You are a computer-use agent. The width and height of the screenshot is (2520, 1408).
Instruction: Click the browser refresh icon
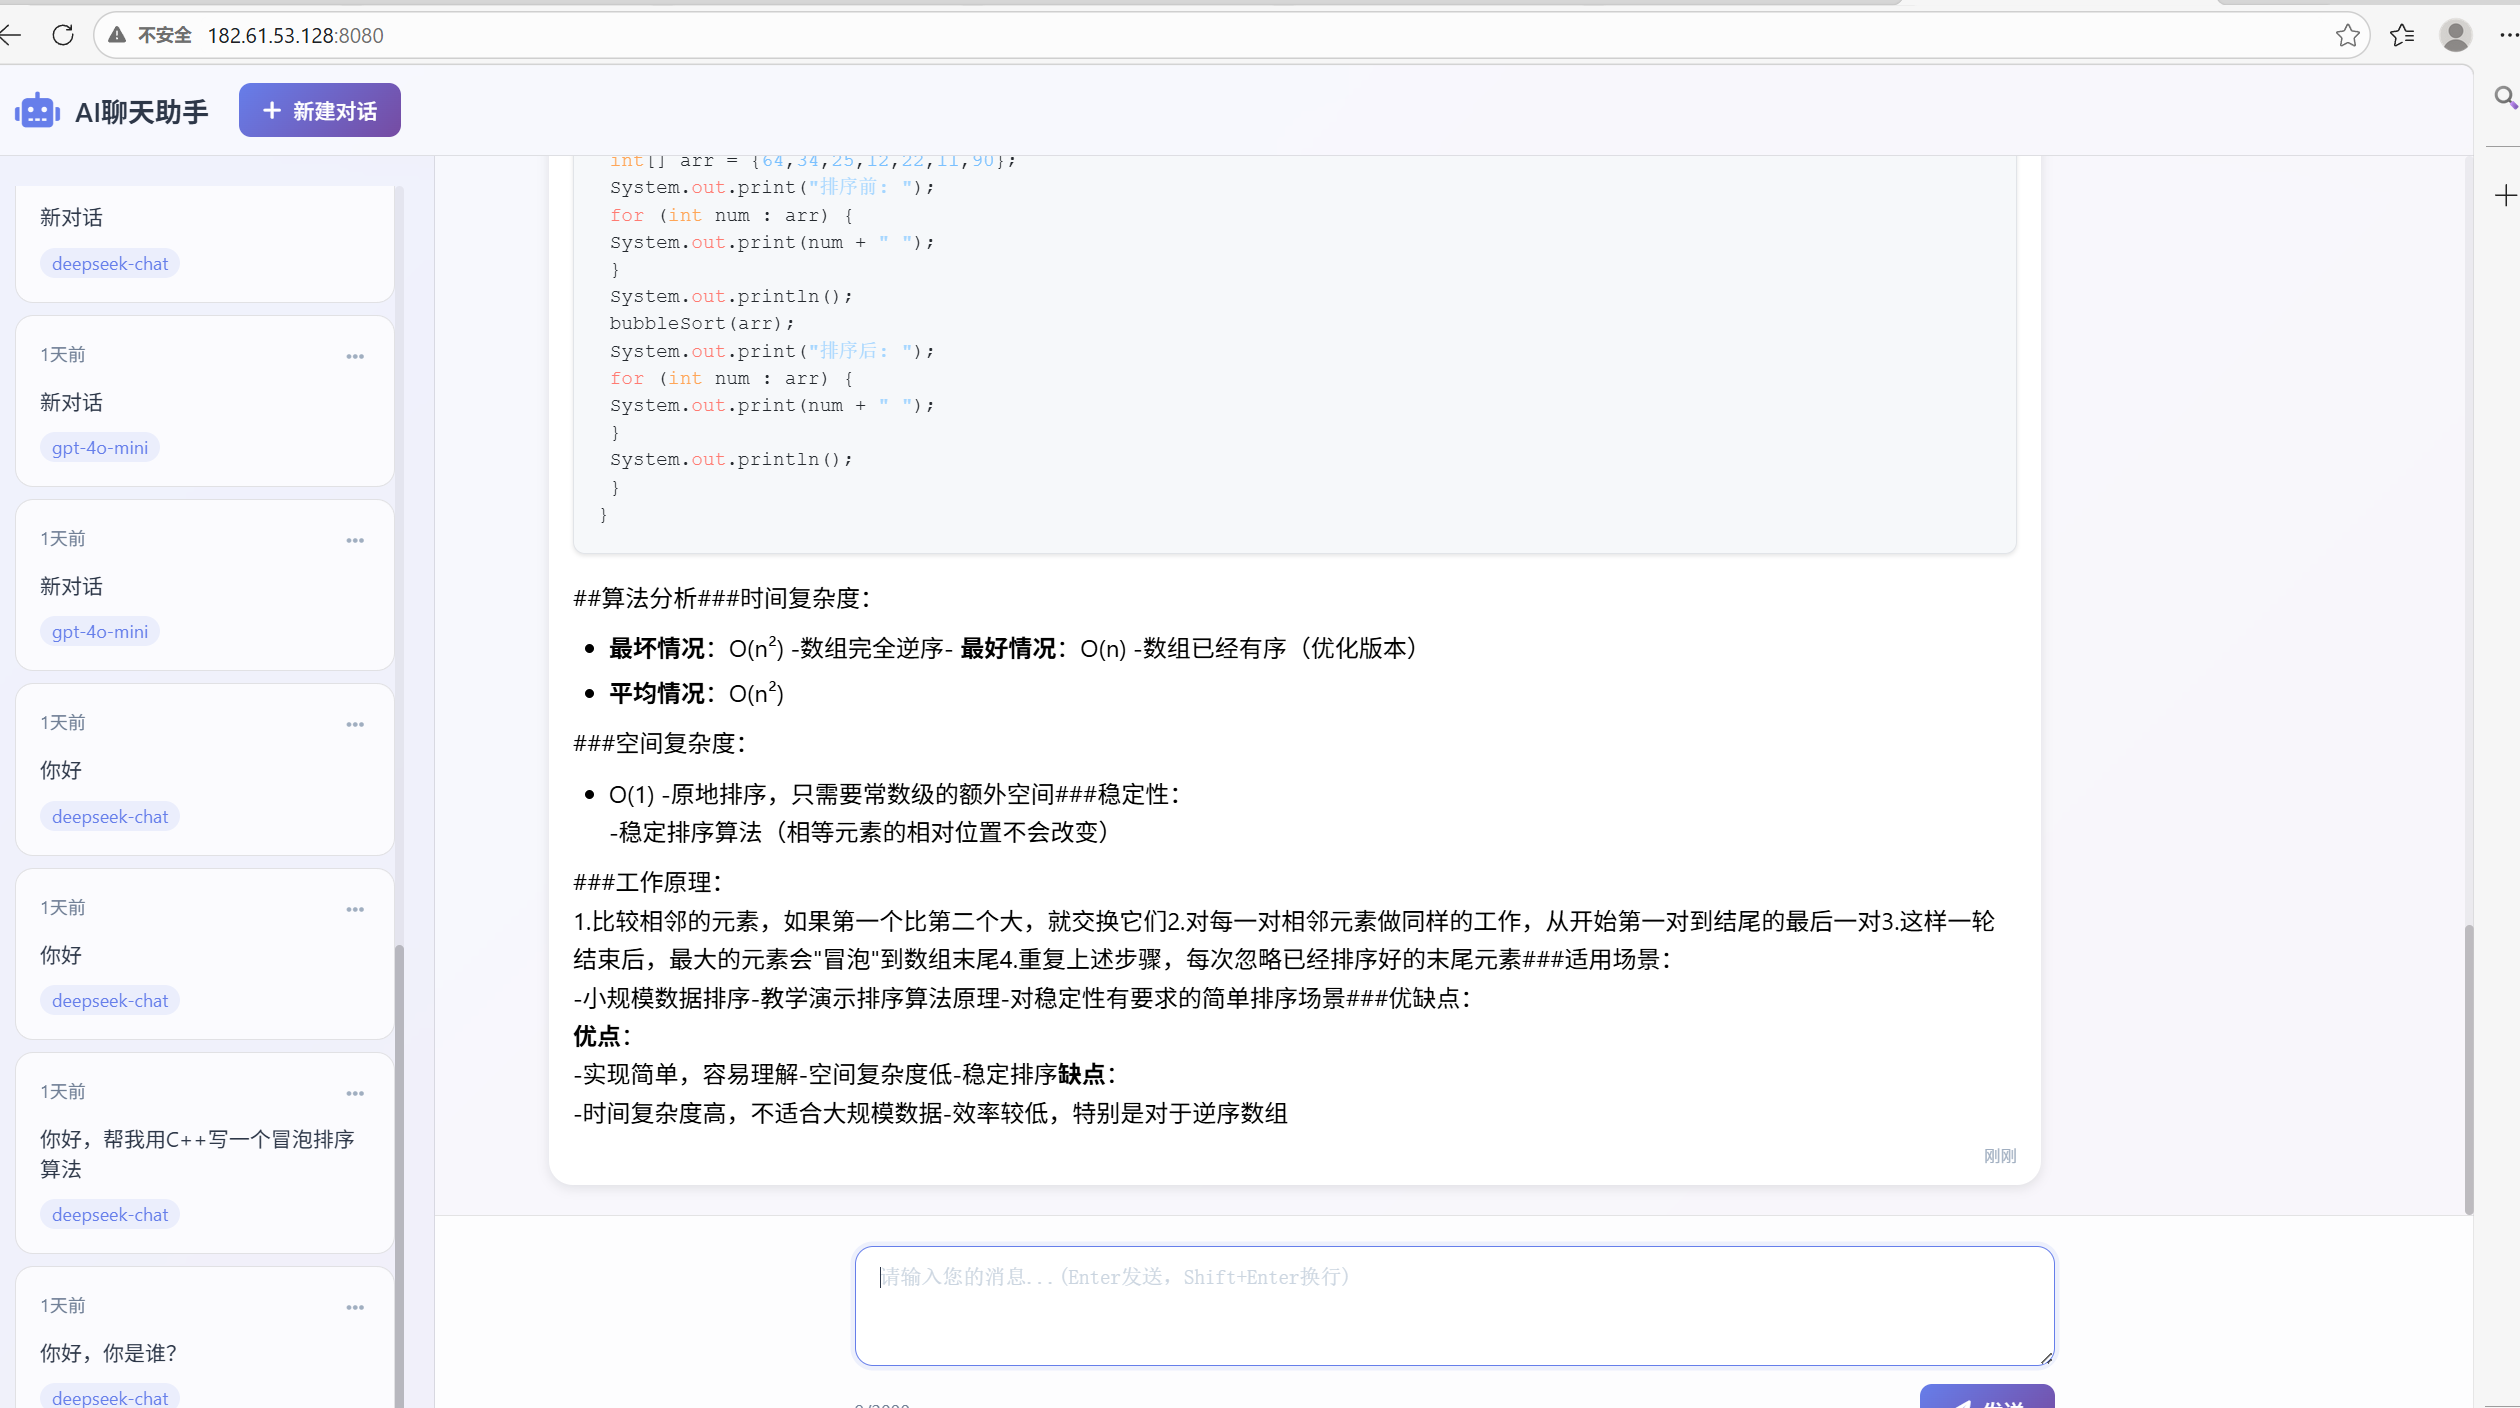tap(63, 36)
